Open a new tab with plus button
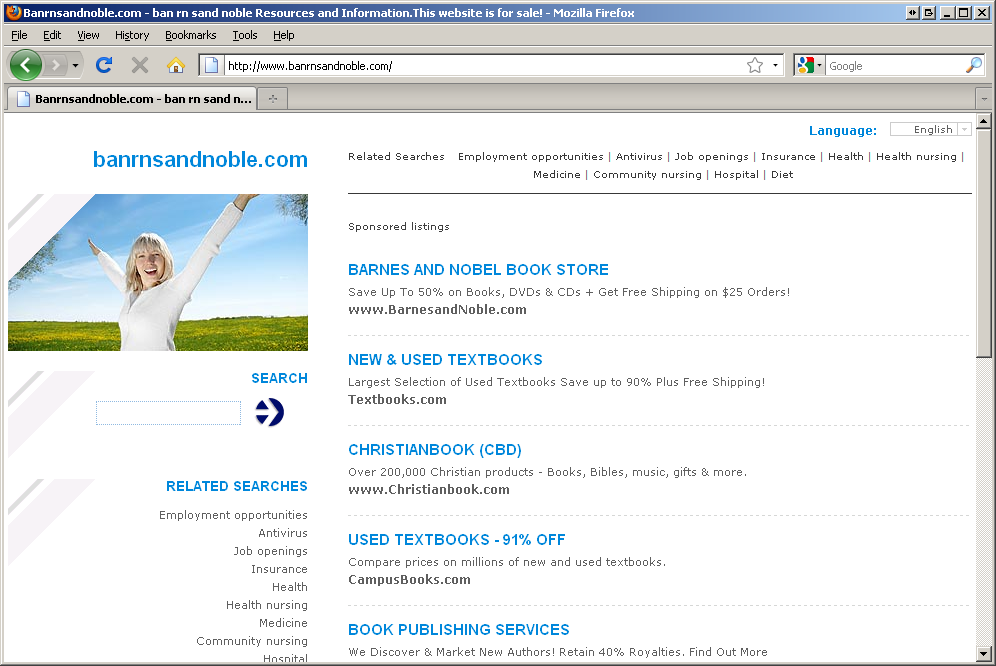This screenshot has width=996, height=666. [273, 99]
